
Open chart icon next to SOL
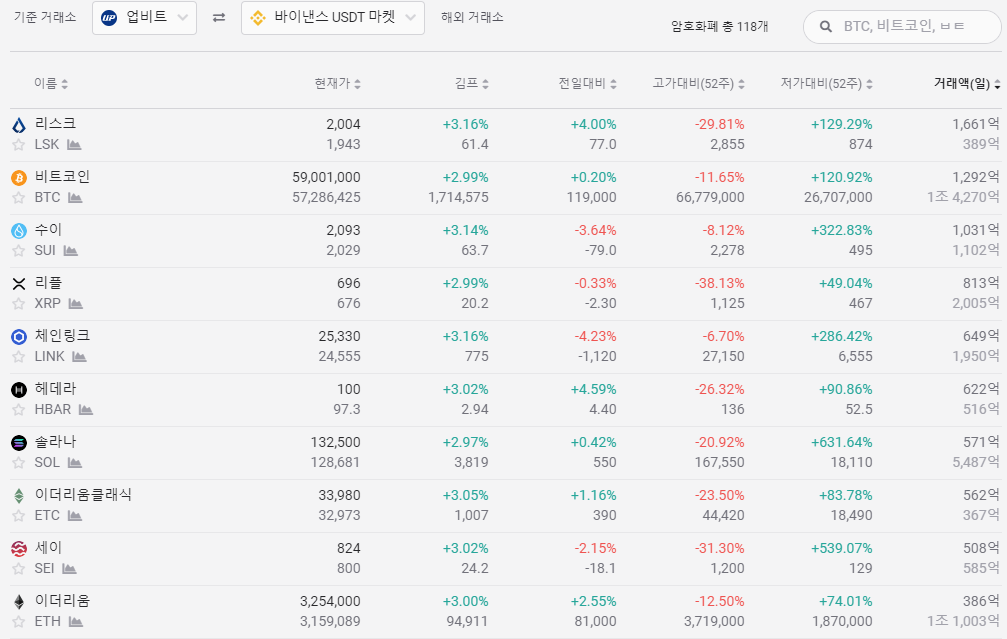point(74,462)
